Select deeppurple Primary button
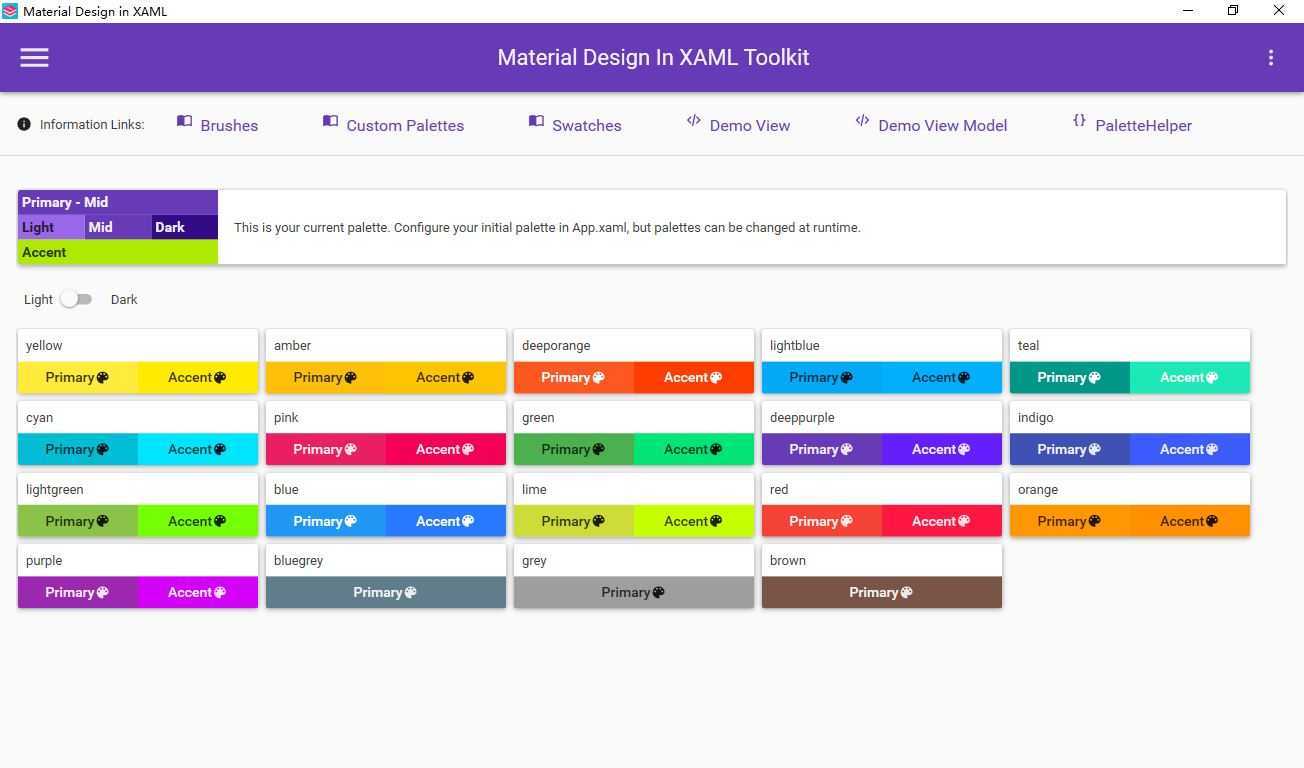The width and height of the screenshot is (1304, 768). click(822, 449)
